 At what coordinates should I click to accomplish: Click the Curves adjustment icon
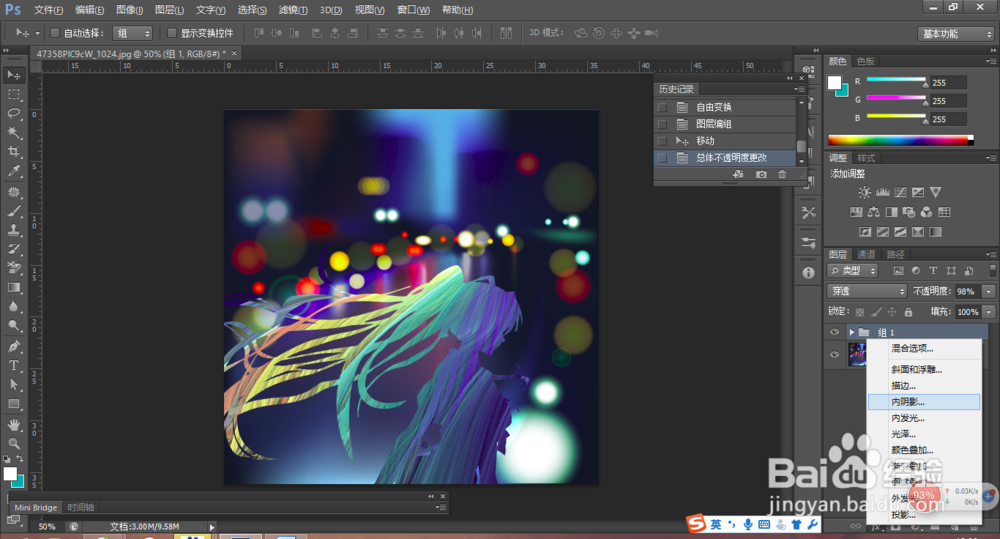(901, 192)
